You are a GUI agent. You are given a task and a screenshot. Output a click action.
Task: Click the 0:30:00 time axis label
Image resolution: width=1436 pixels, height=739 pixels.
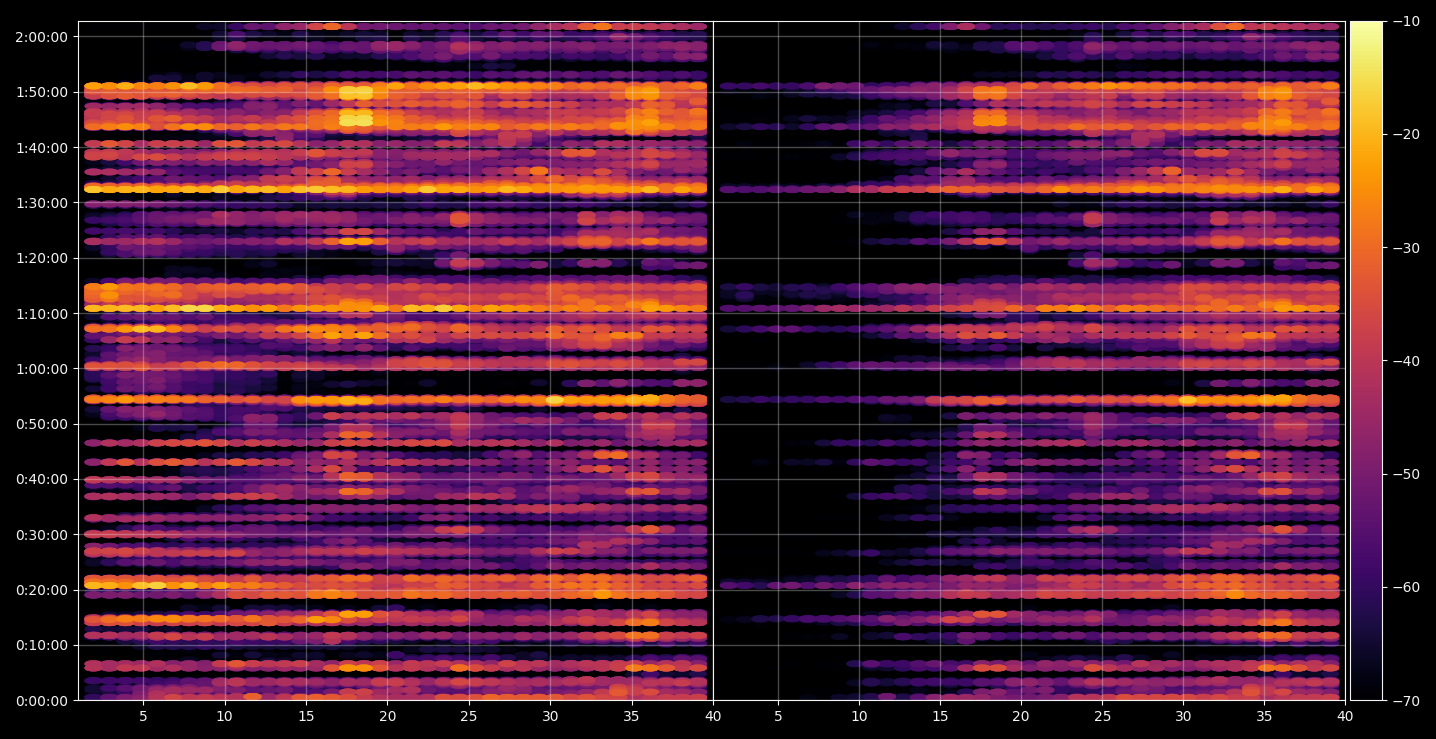[x=40, y=534]
